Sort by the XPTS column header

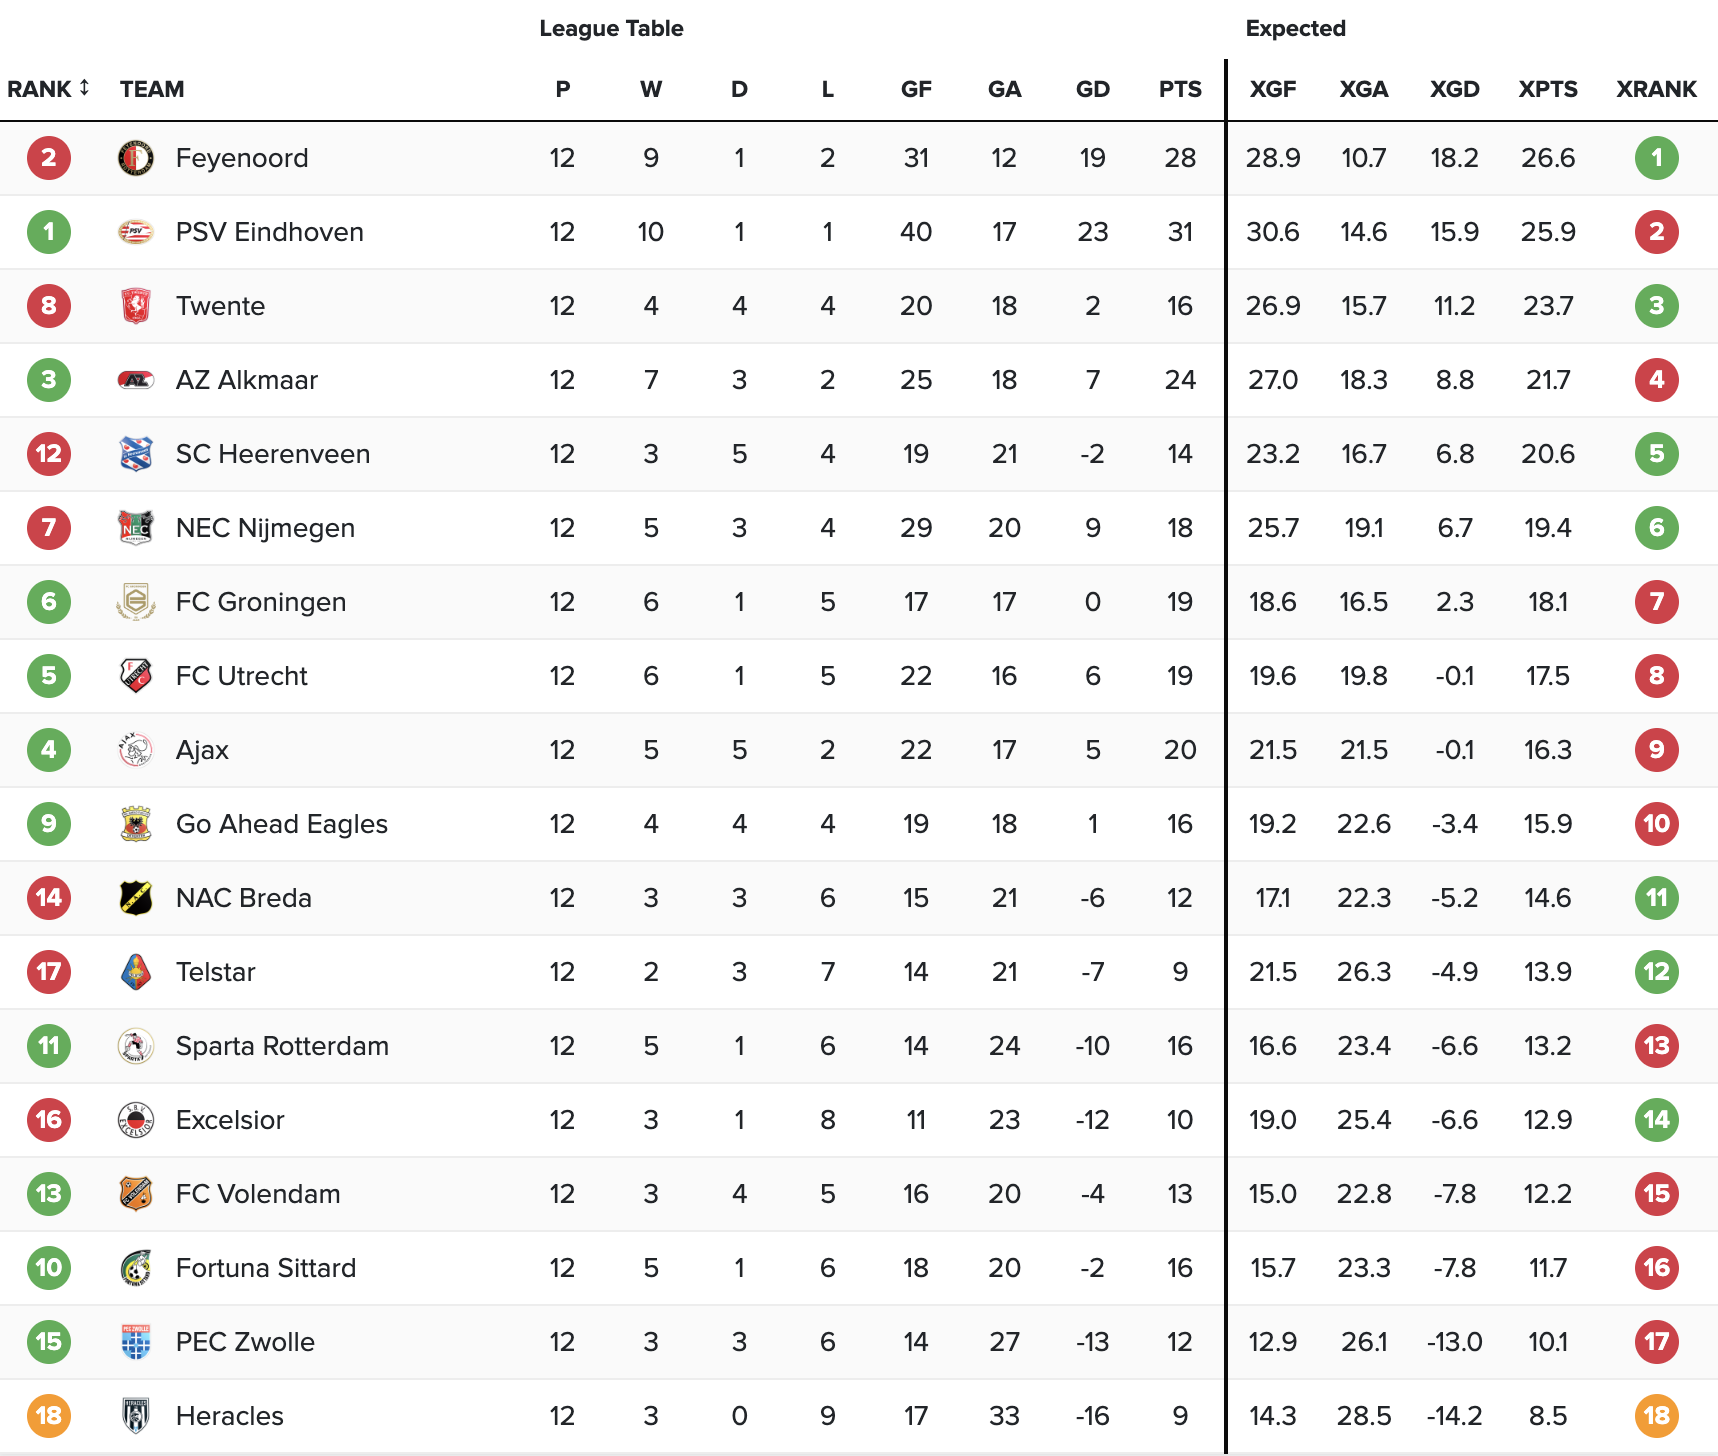point(1547,89)
